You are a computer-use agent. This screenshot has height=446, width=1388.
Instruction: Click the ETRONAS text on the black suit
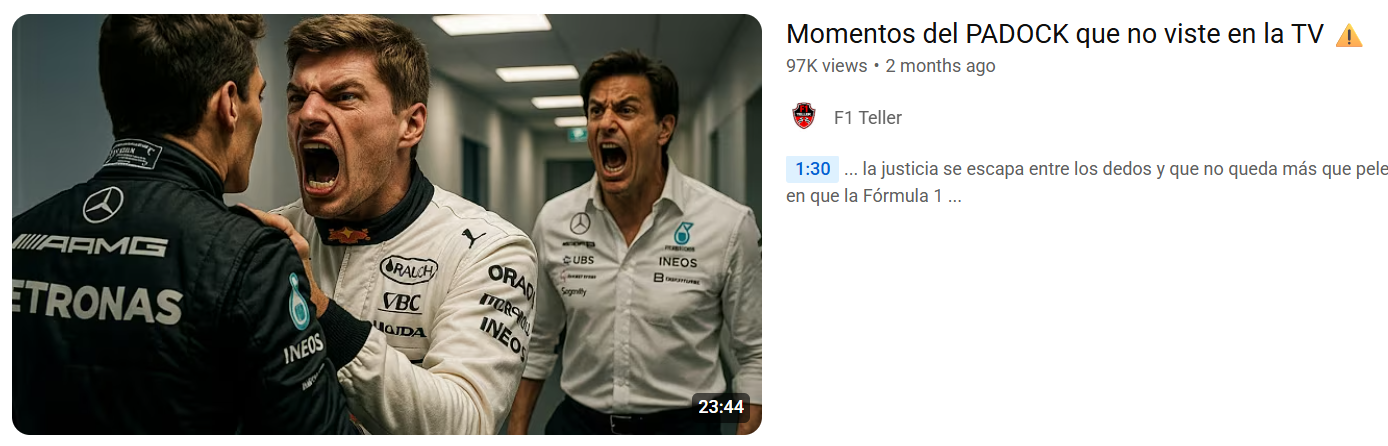click(x=97, y=302)
